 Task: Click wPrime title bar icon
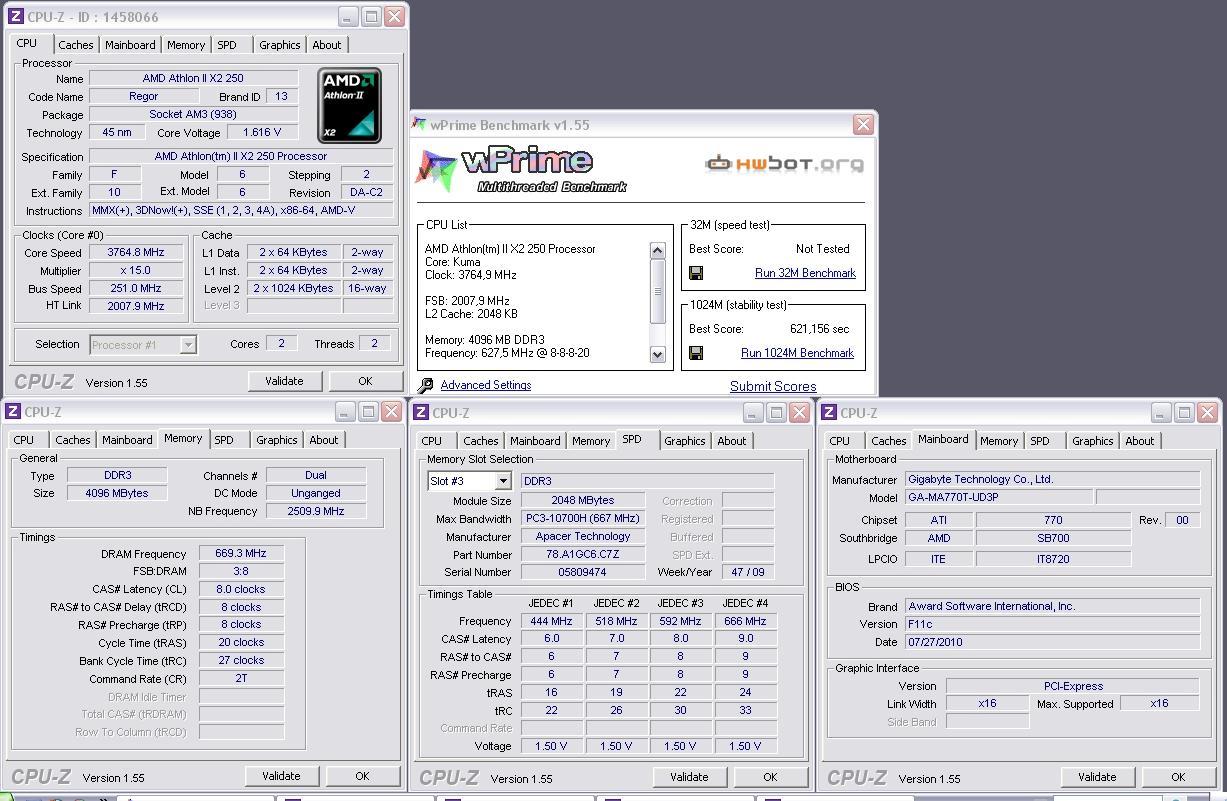pos(419,125)
